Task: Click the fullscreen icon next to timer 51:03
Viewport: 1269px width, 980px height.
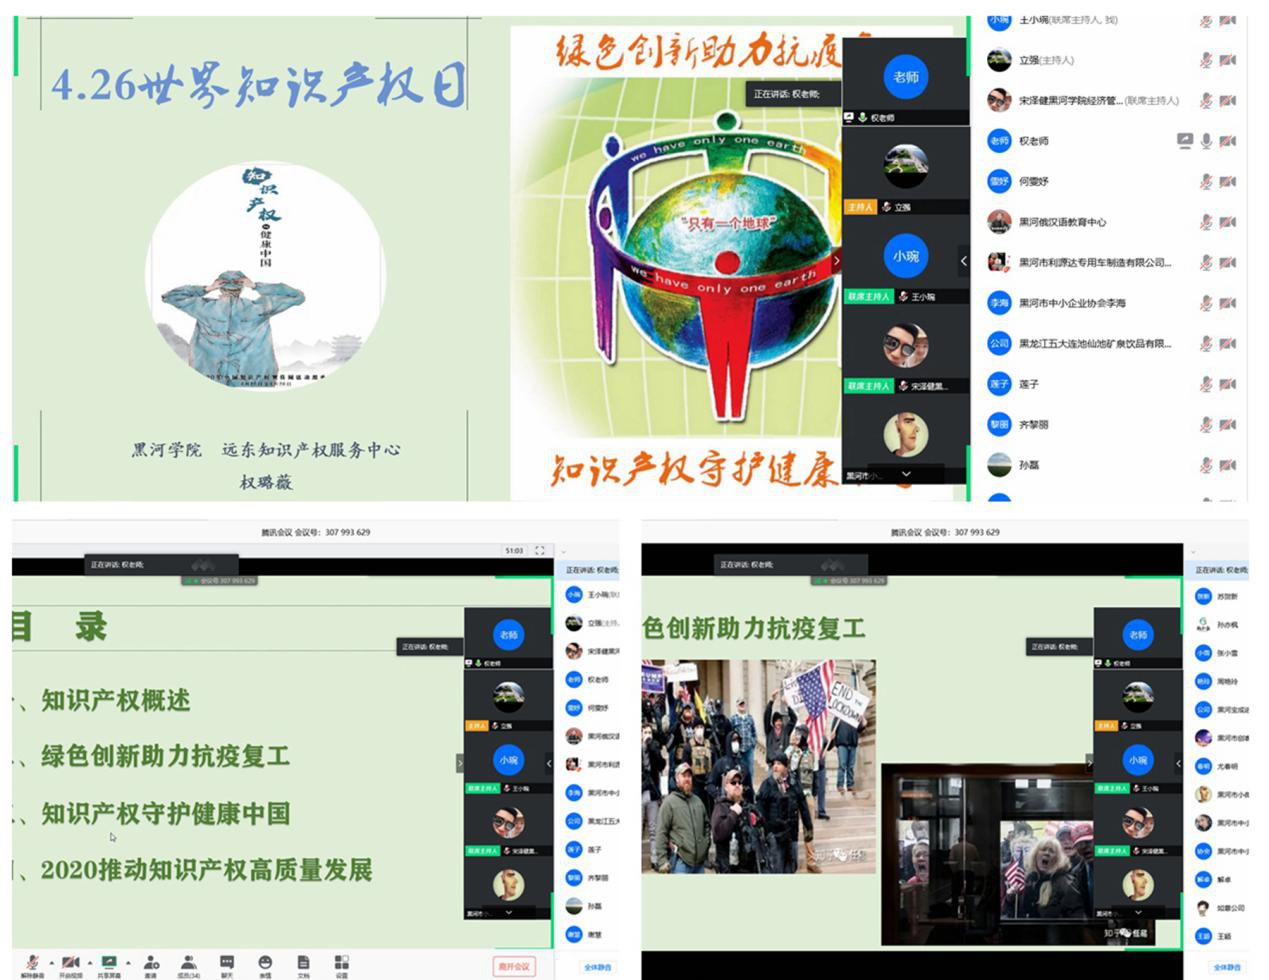Action: [540, 550]
